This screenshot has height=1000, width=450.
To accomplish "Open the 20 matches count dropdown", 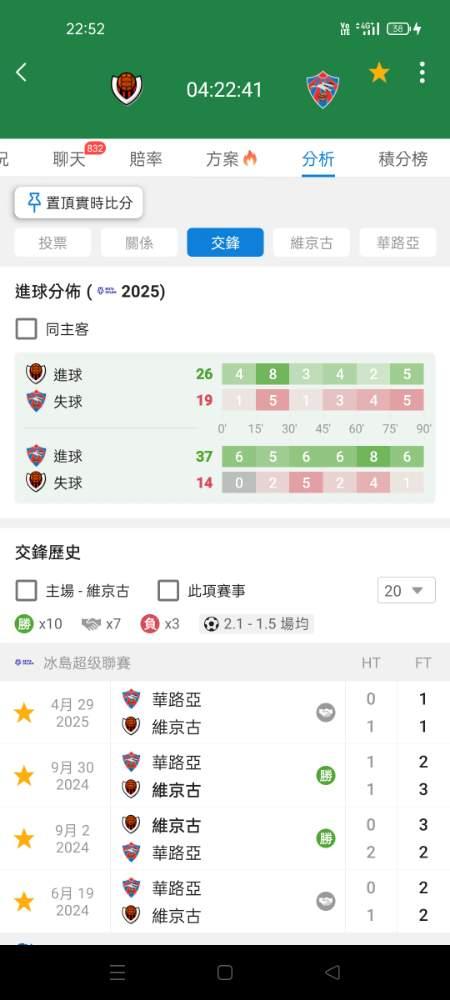I will [407, 591].
